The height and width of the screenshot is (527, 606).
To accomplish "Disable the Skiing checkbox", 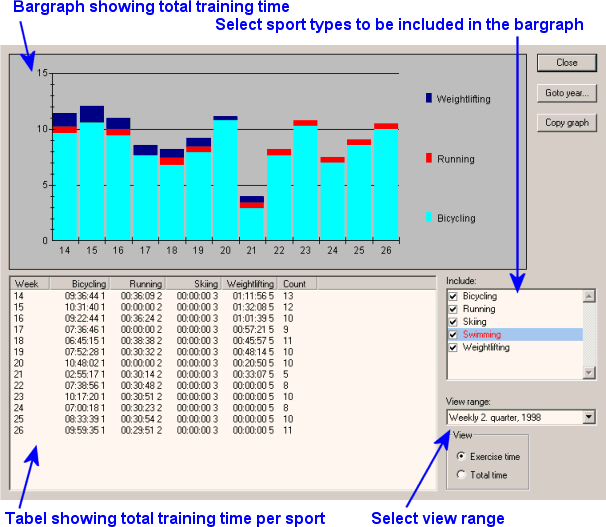I will 454,322.
